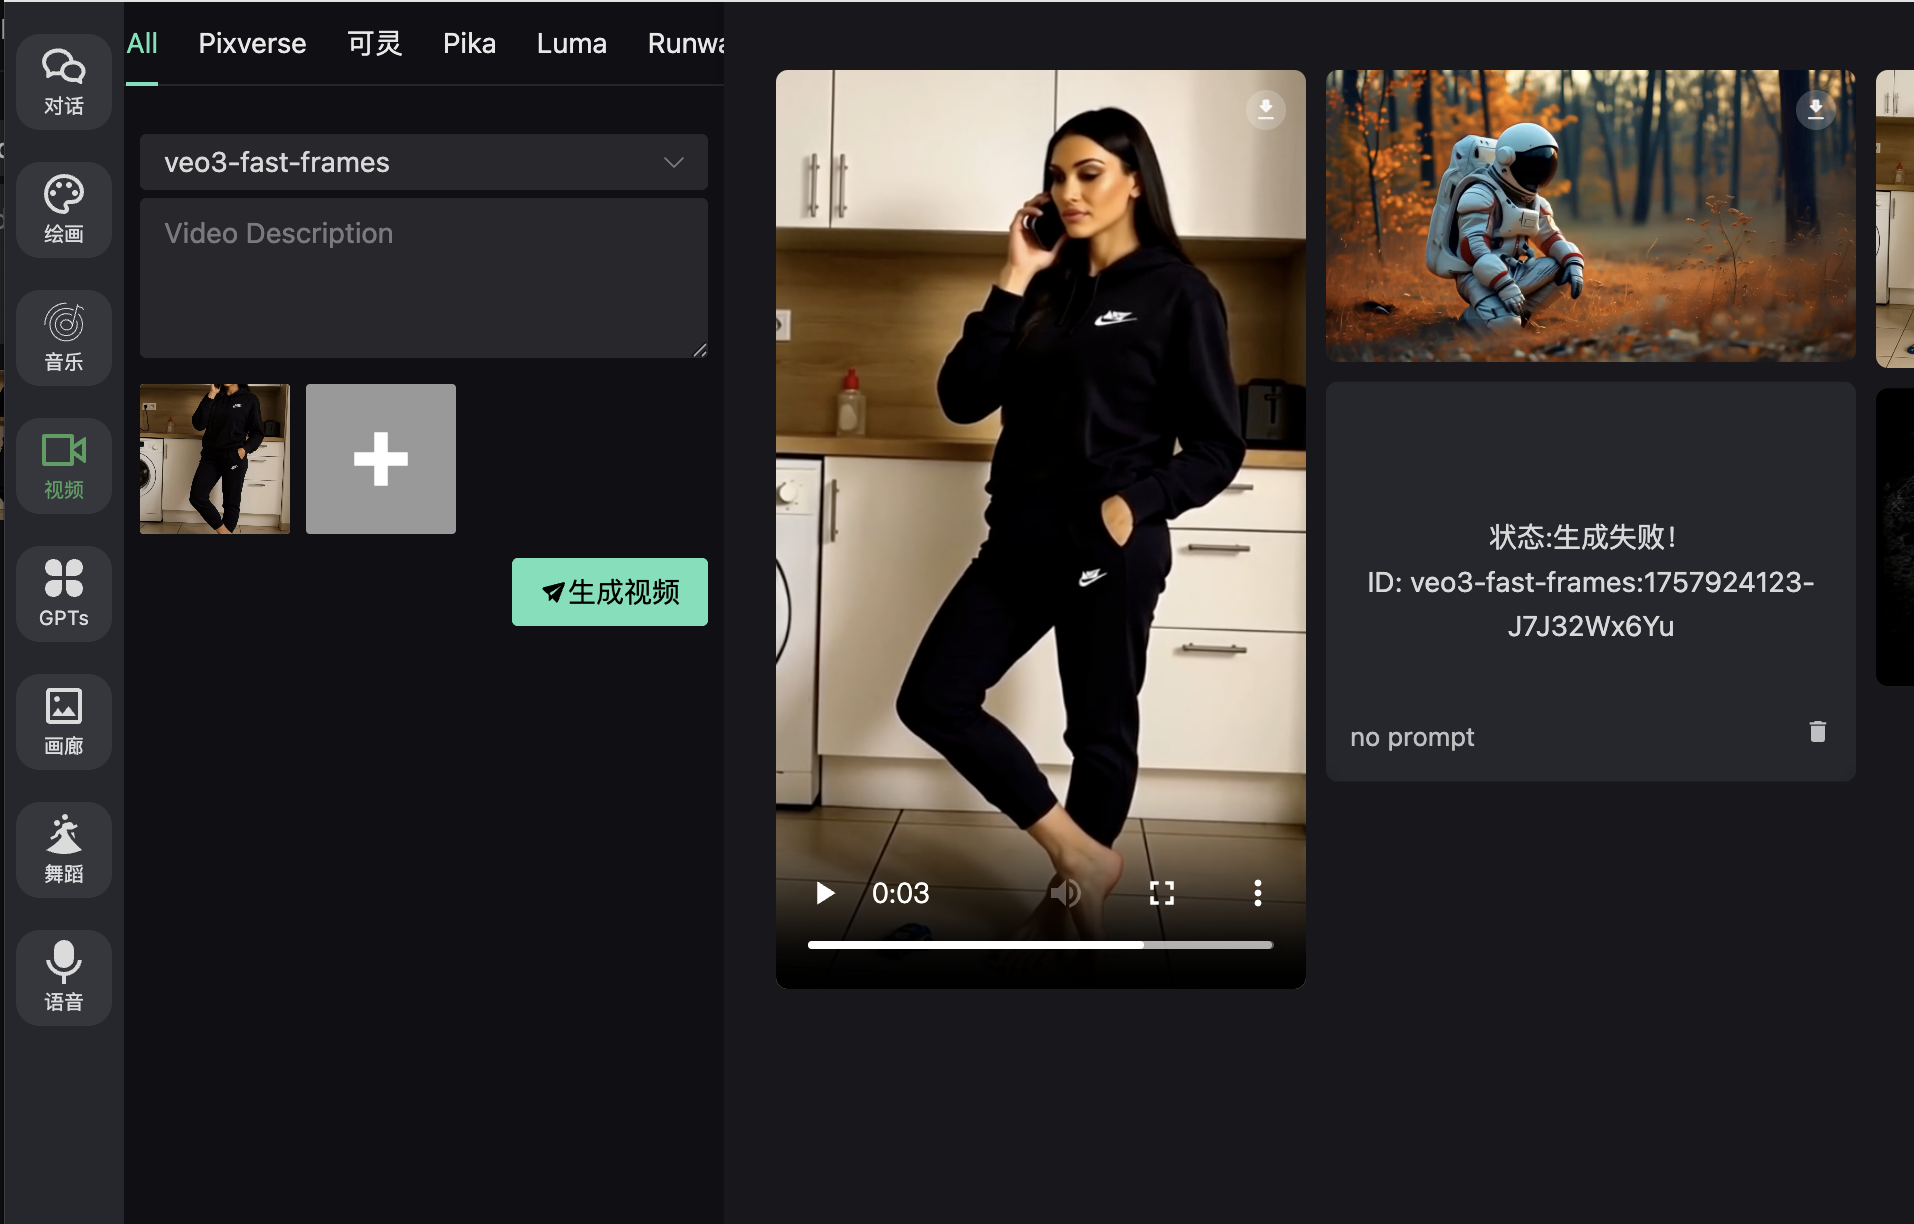The width and height of the screenshot is (1914, 1224).
Task: Open the 对话 chat section in sidebar
Action: 63,82
